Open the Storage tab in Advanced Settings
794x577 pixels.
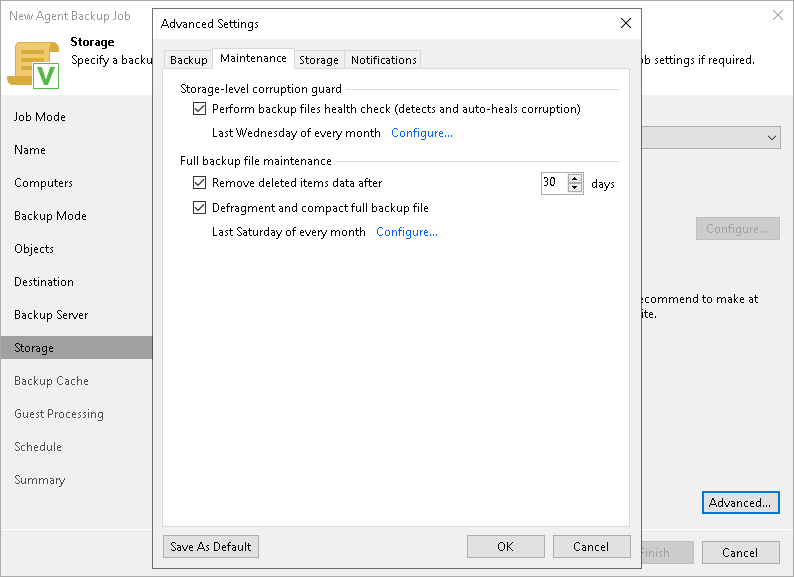[319, 60]
